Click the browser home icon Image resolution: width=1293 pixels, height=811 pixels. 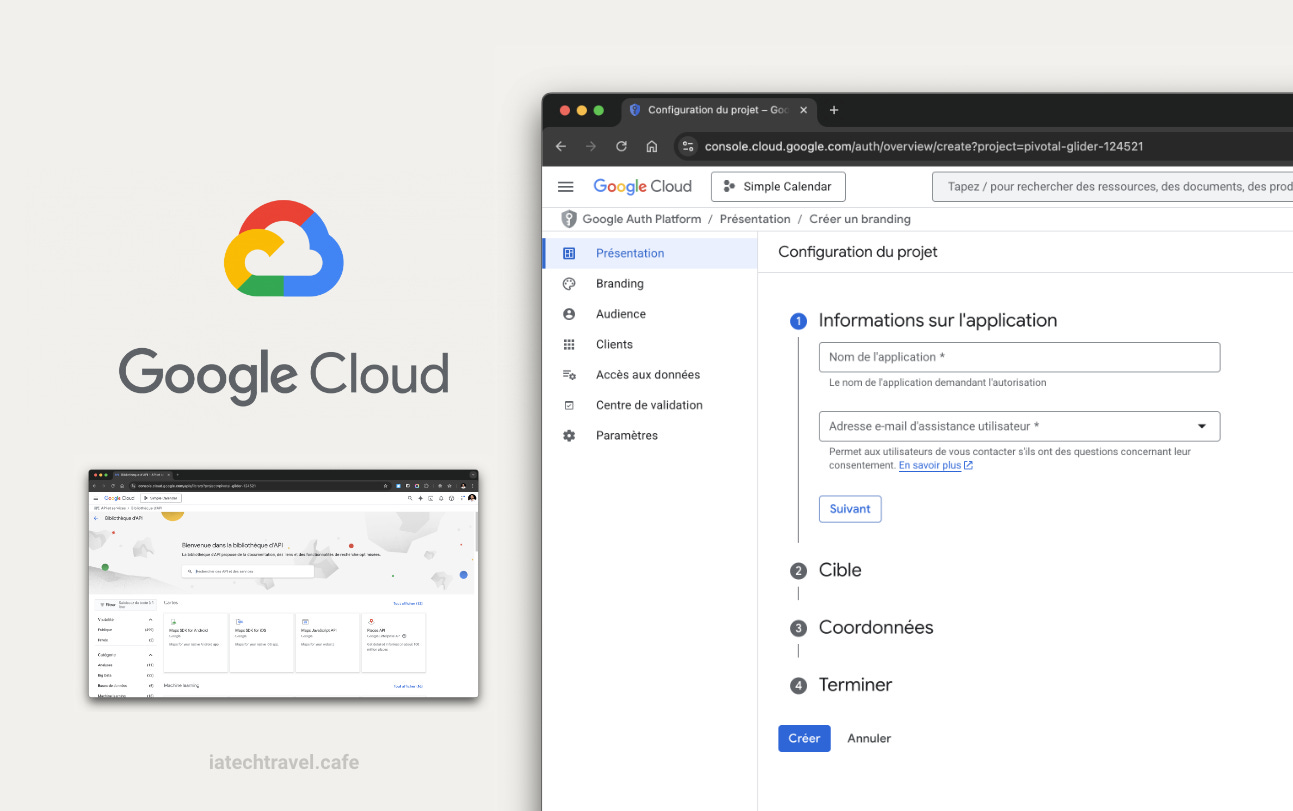652,146
